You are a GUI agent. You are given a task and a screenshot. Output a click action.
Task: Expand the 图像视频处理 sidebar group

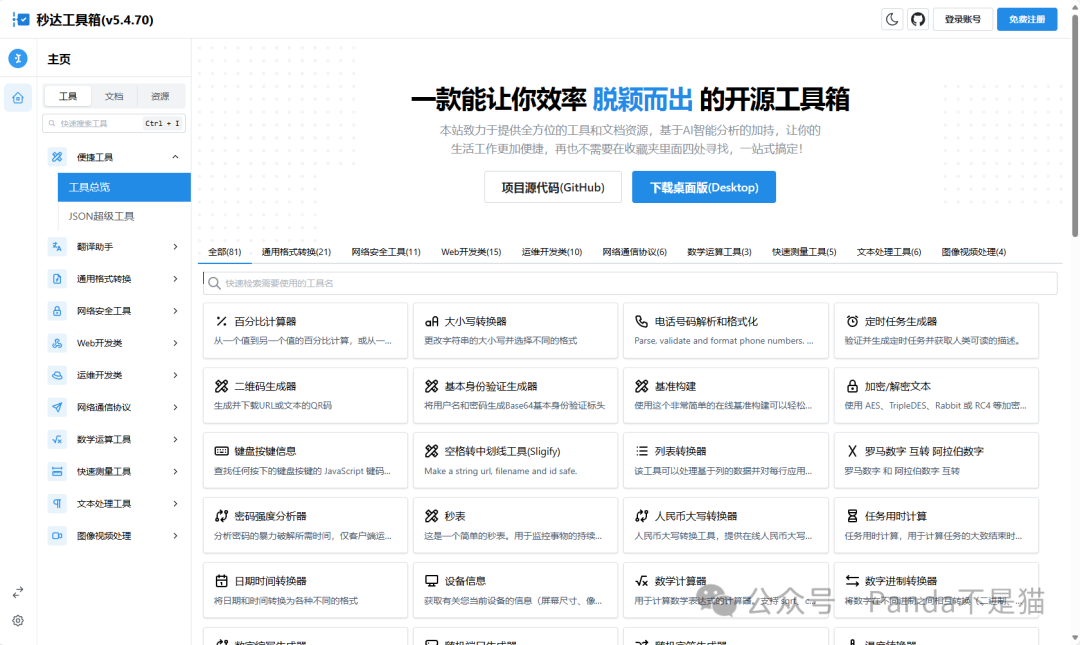click(114, 535)
